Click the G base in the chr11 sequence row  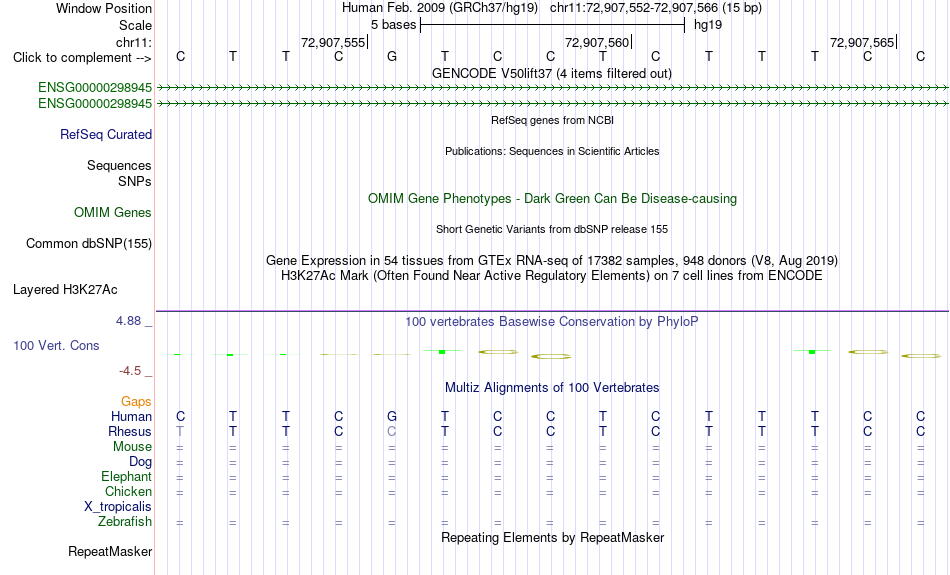(x=392, y=56)
